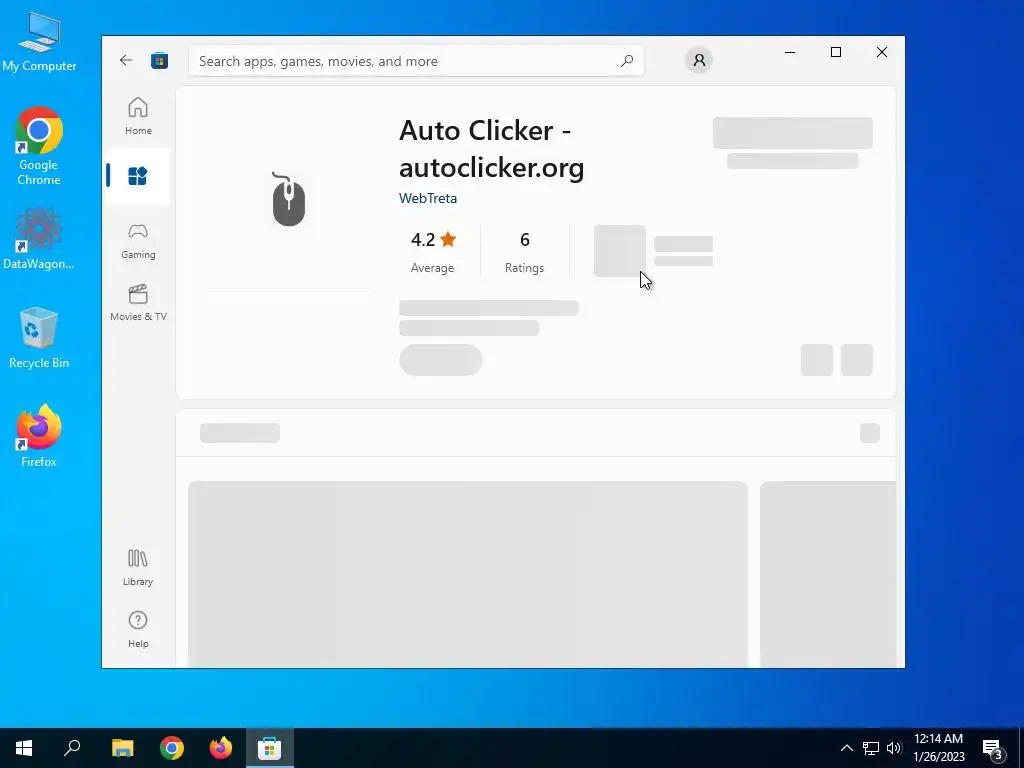
Task: Close the Microsoft Store window
Action: click(882, 52)
